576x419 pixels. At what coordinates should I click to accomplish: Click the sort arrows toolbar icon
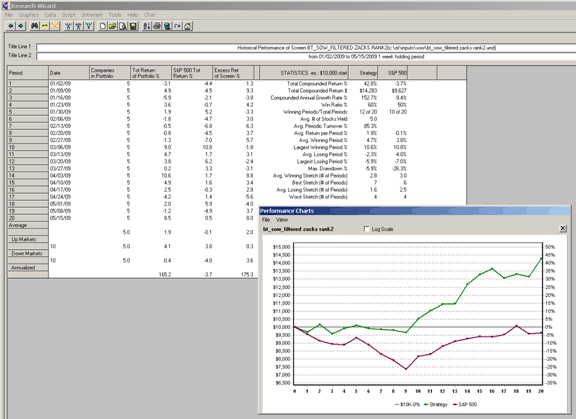[x=147, y=26]
